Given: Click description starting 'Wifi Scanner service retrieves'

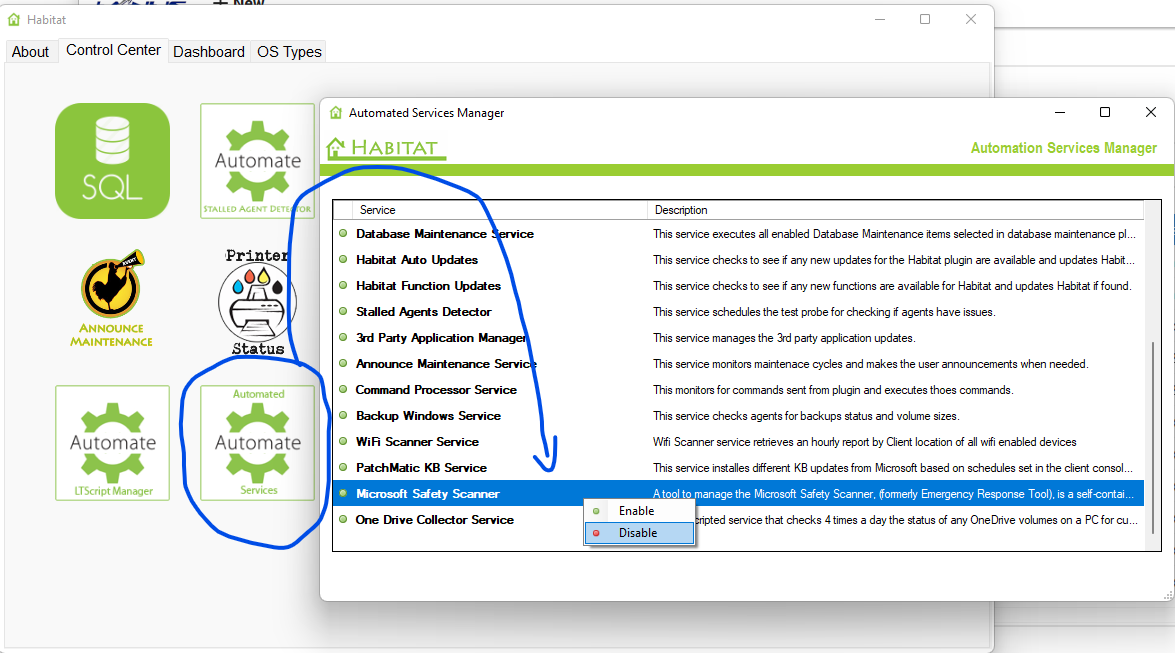Looking at the screenshot, I should [865, 442].
